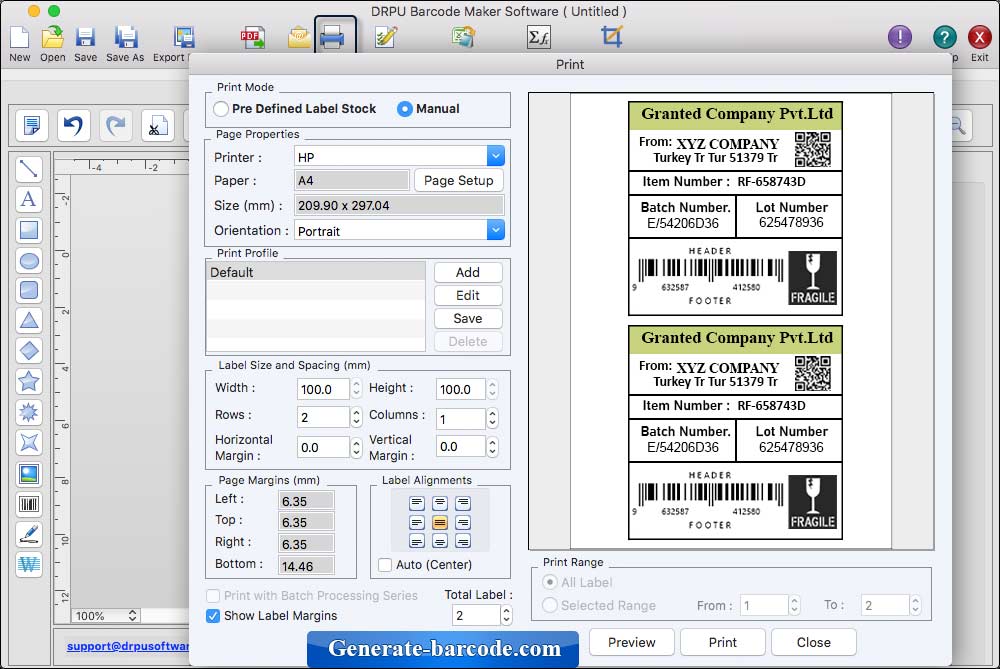Select Pre Defined Label Stock mode

point(221,109)
